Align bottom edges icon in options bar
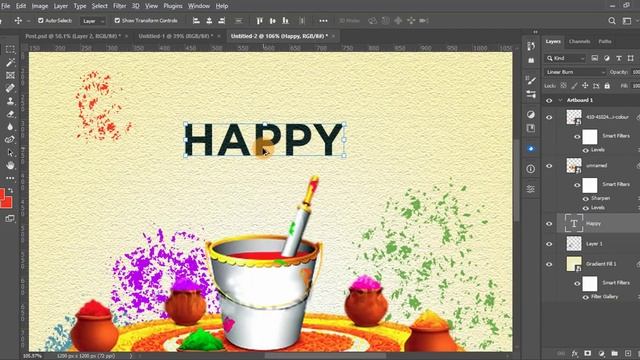The width and height of the screenshot is (640, 360). (286, 20)
